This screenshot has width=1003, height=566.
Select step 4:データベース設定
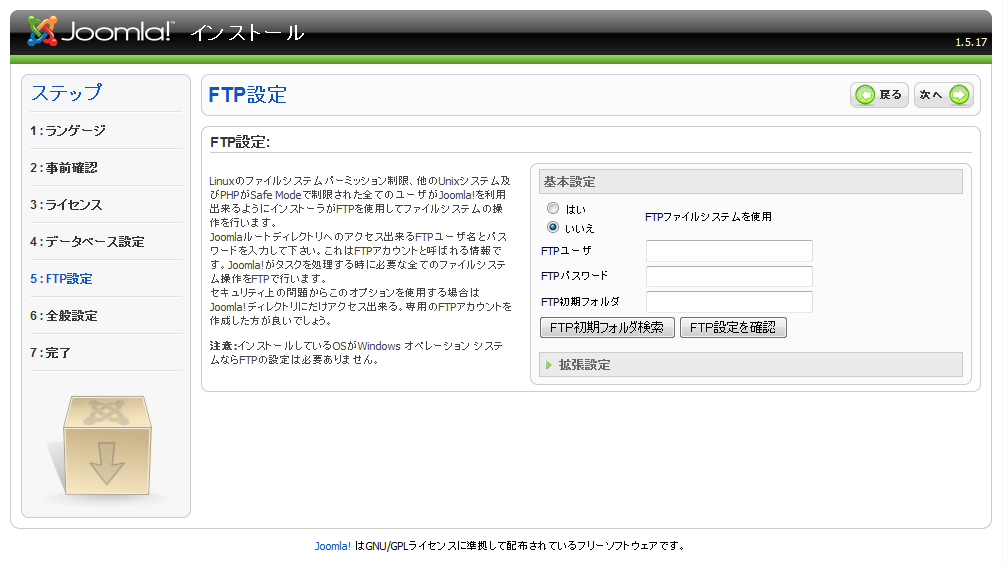coord(87,242)
